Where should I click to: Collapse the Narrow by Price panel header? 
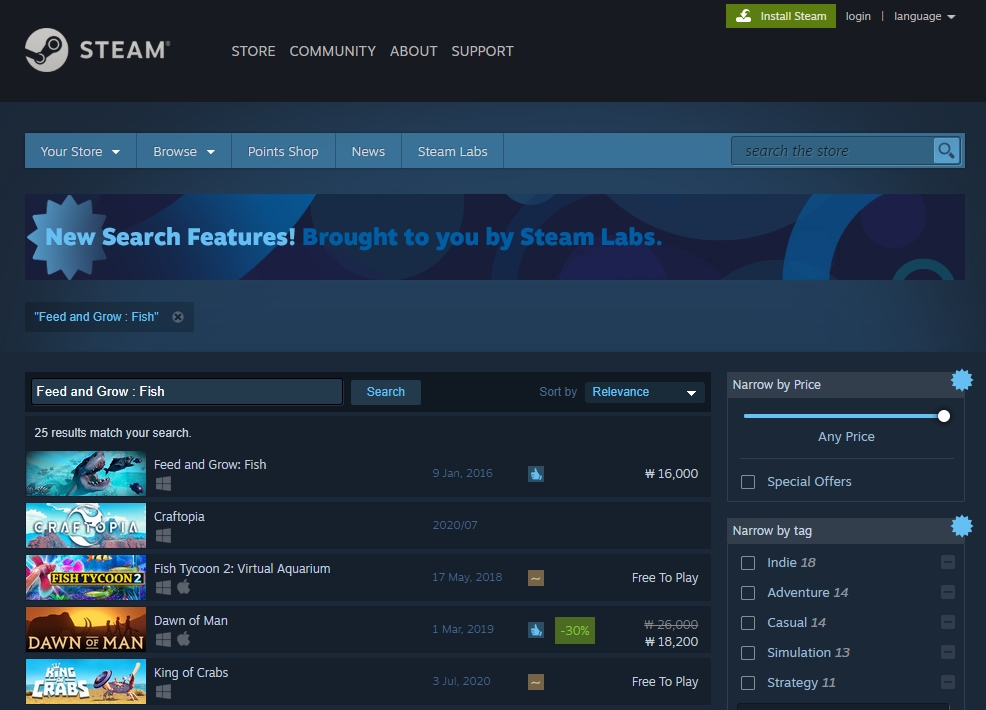pos(845,385)
